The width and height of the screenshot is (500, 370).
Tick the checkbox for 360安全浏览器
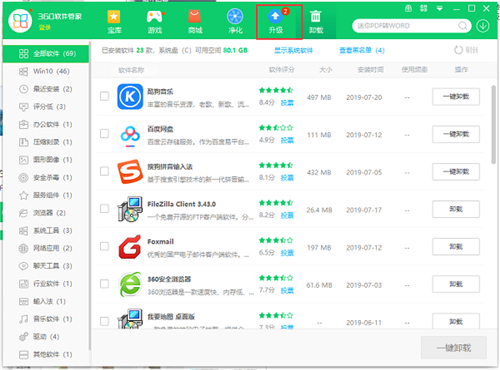click(x=104, y=284)
